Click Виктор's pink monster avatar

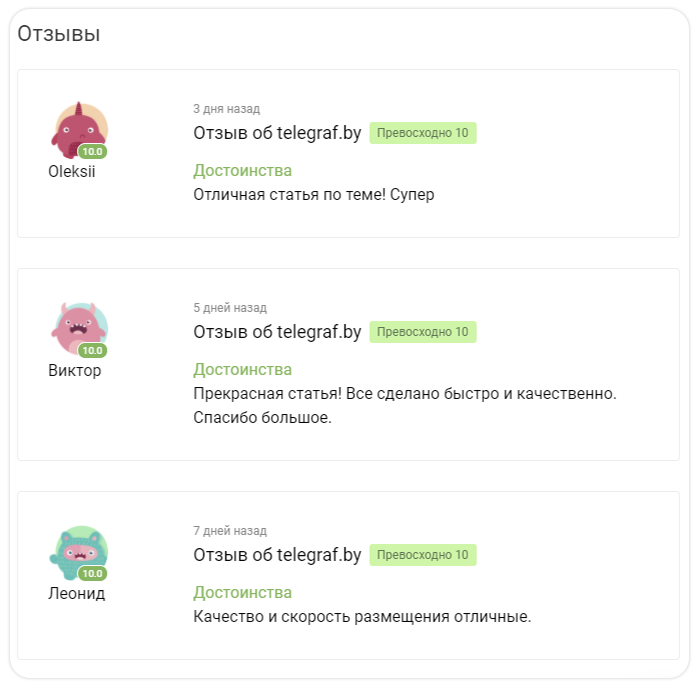tap(79, 329)
